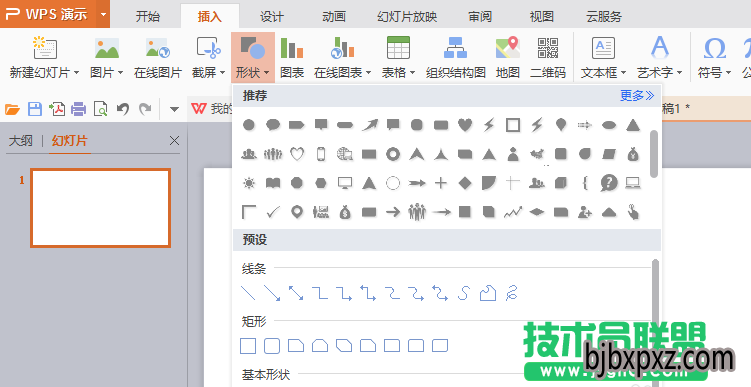Close the slide thumbnail pane
The image size is (751, 387).
tap(174, 140)
